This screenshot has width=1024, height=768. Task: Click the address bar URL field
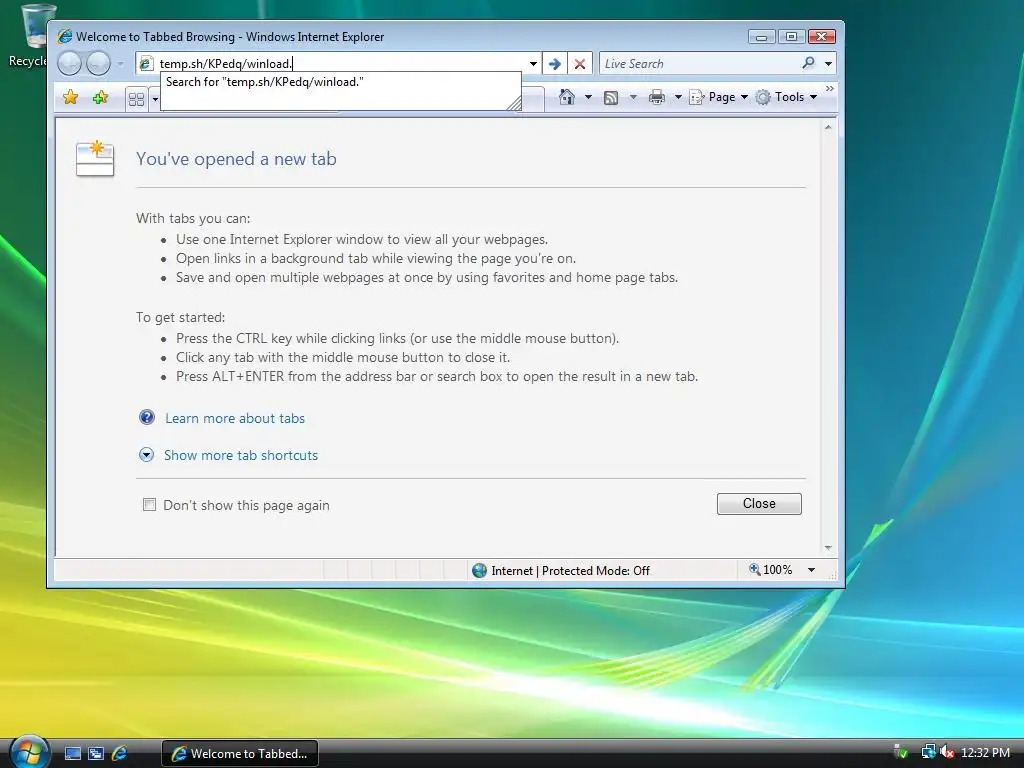pyautogui.click(x=340, y=63)
